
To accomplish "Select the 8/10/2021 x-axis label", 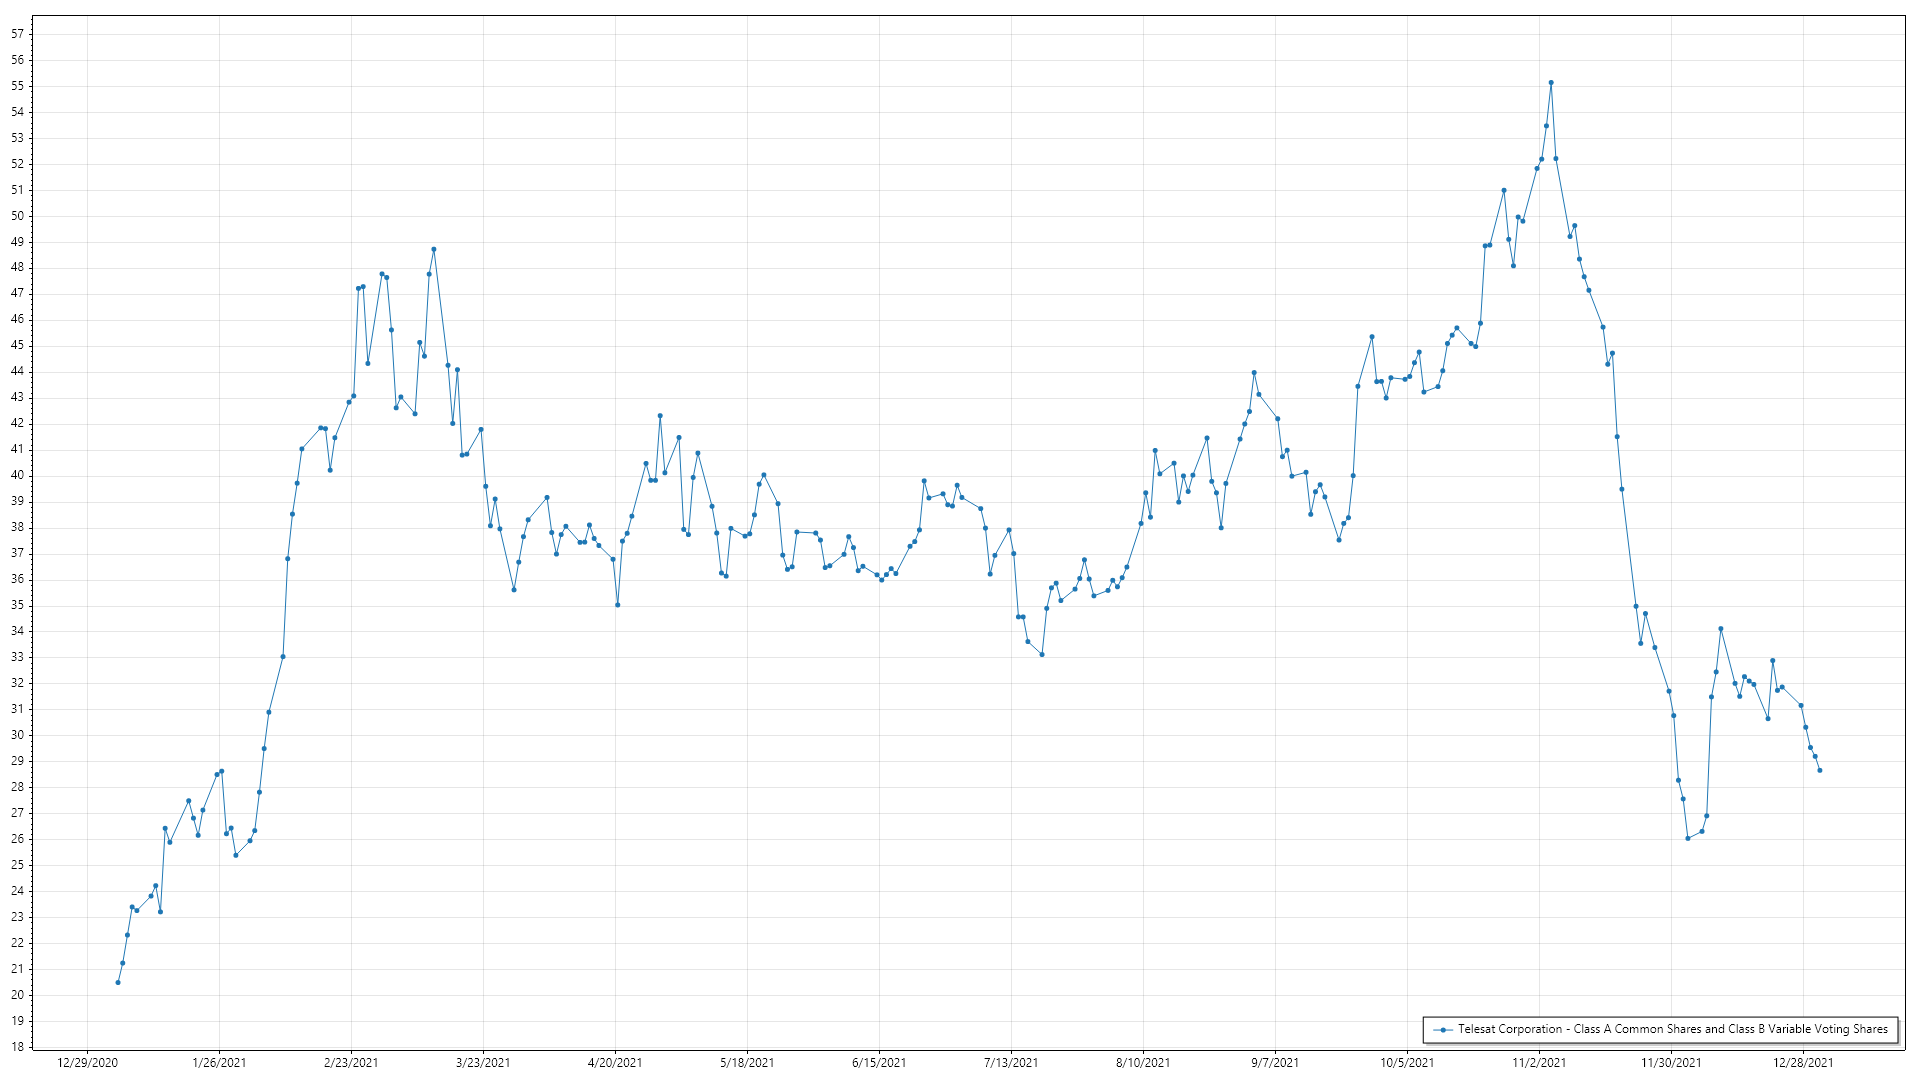I will tap(1143, 1062).
